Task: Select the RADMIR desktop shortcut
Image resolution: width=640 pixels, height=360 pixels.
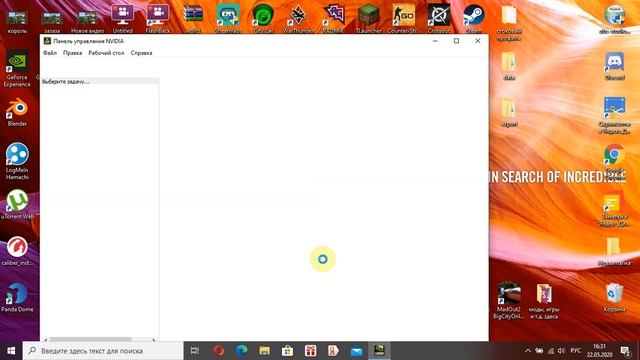Action: [333, 18]
